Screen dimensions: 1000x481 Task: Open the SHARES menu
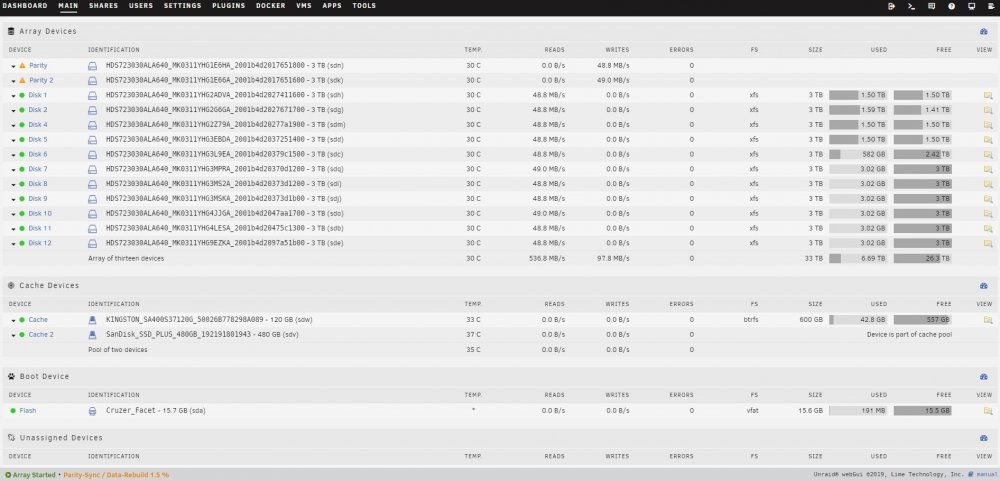click(103, 6)
